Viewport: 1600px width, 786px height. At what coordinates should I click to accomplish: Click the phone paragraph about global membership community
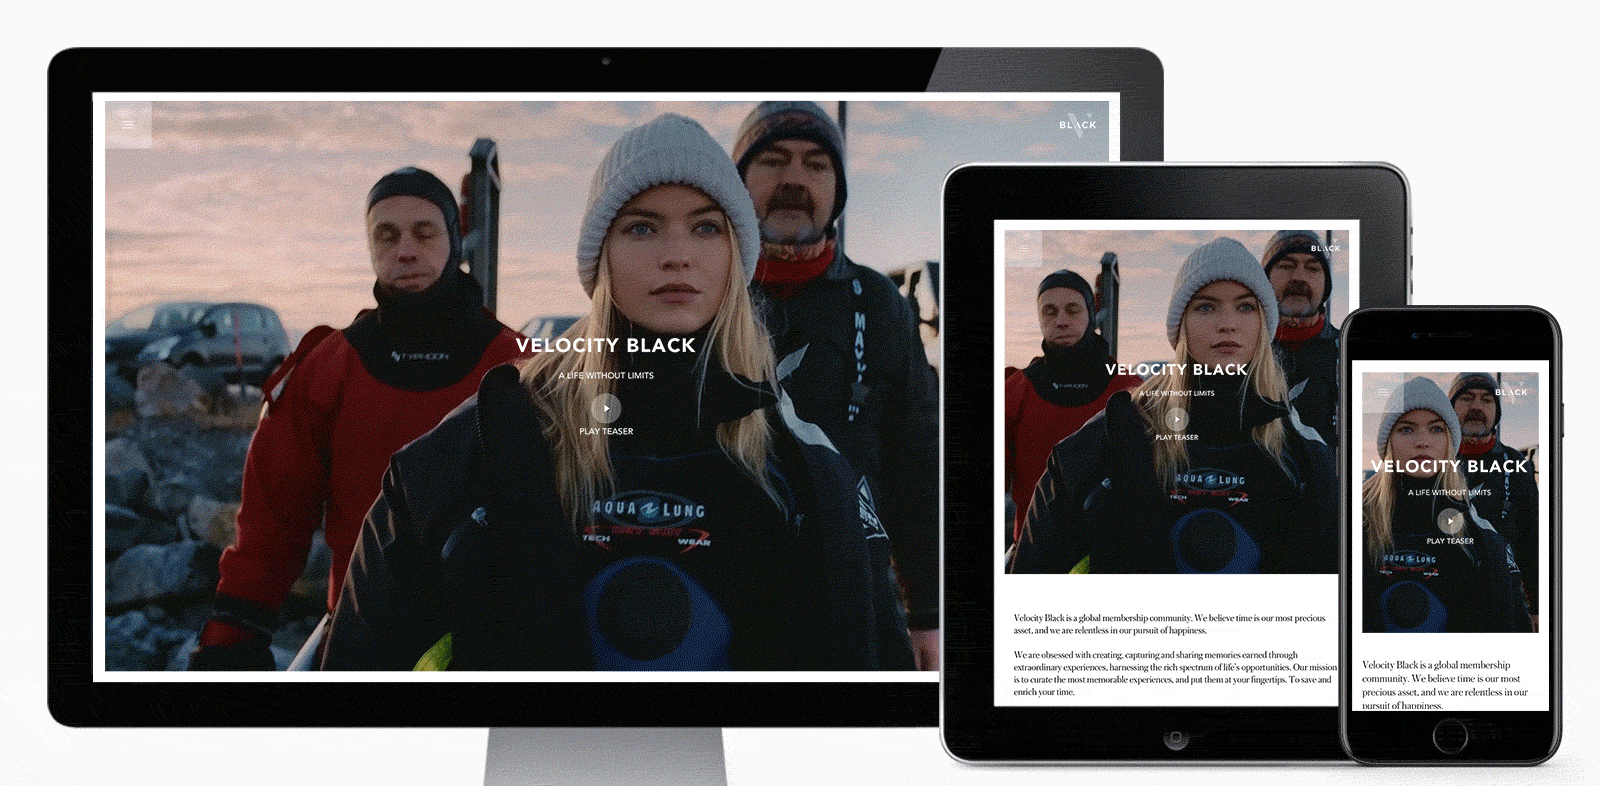point(1445,685)
